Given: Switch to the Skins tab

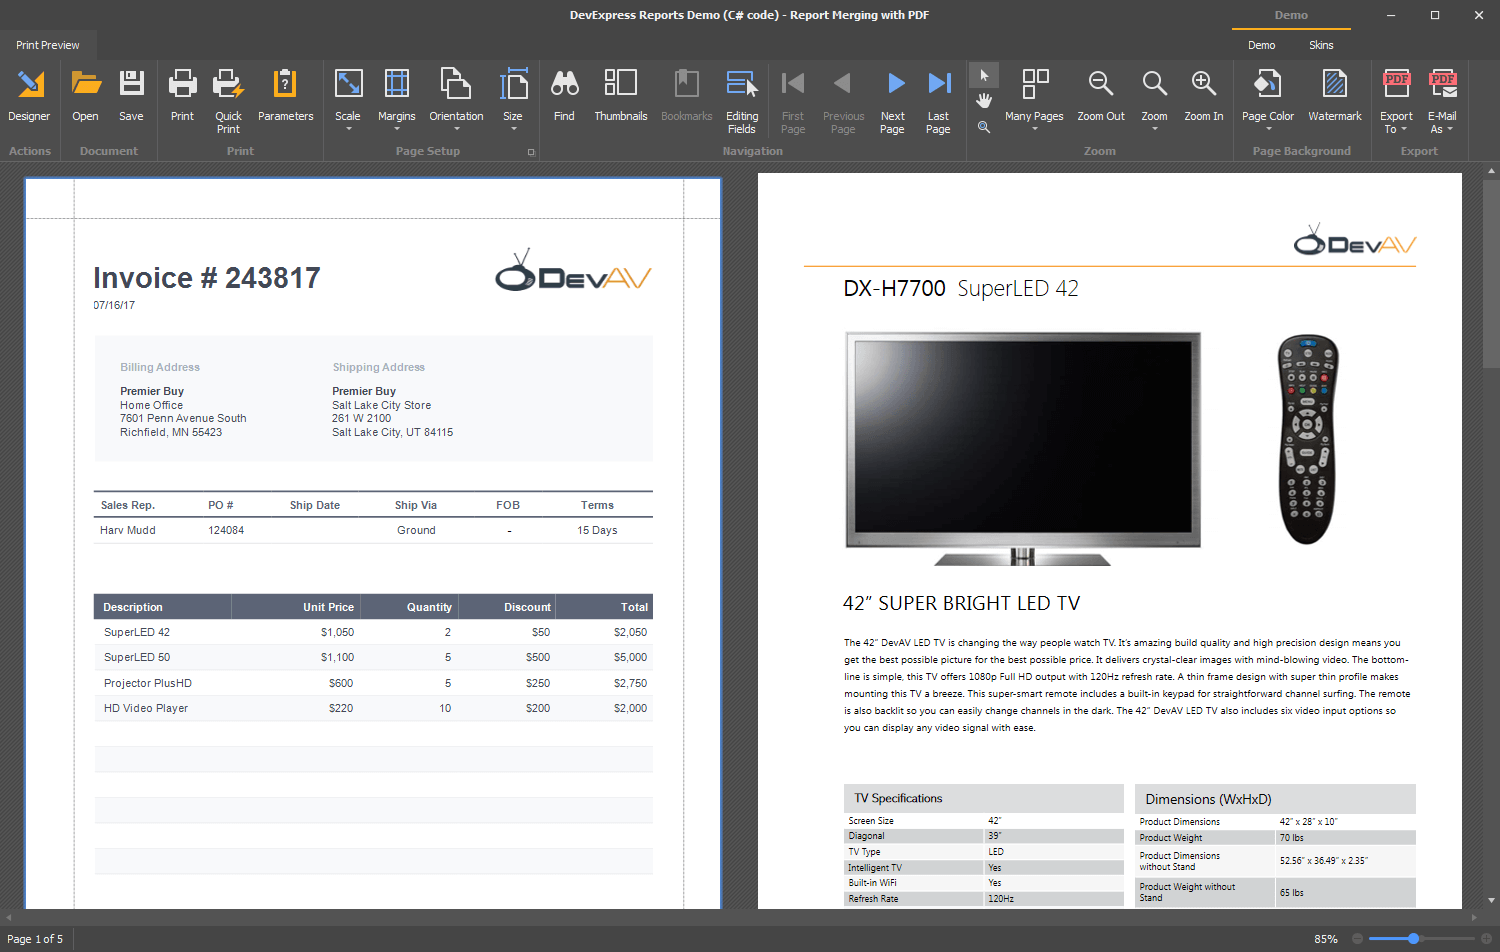Looking at the screenshot, I should [1321, 45].
